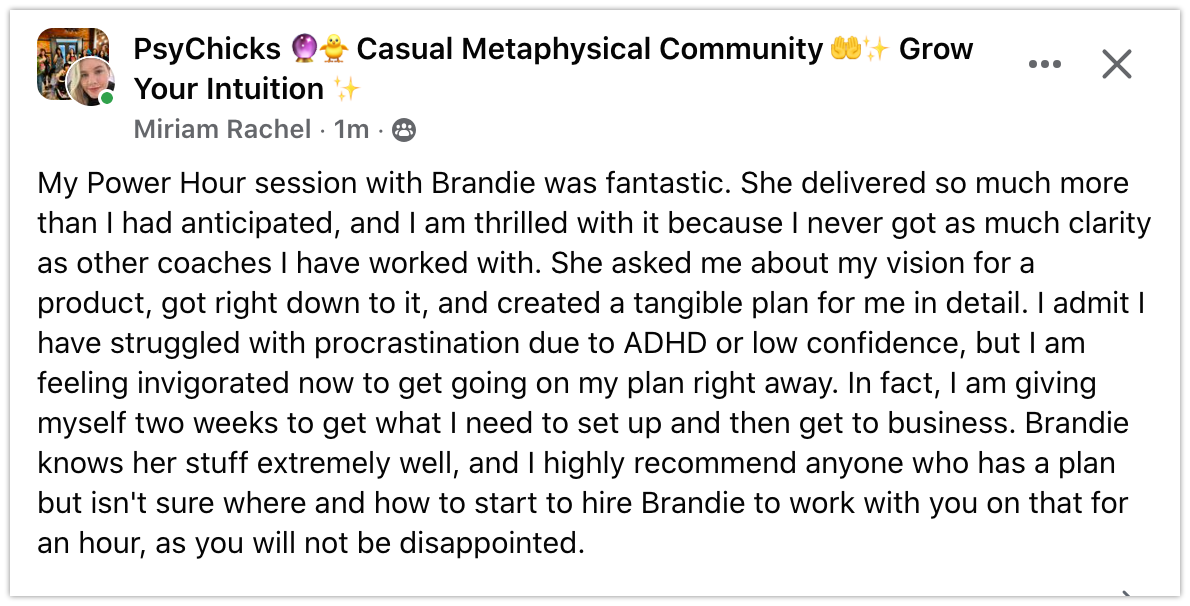The height and width of the screenshot is (606, 1190).
Task: Open Miriam Rachel's round profile picture
Action: (89, 82)
